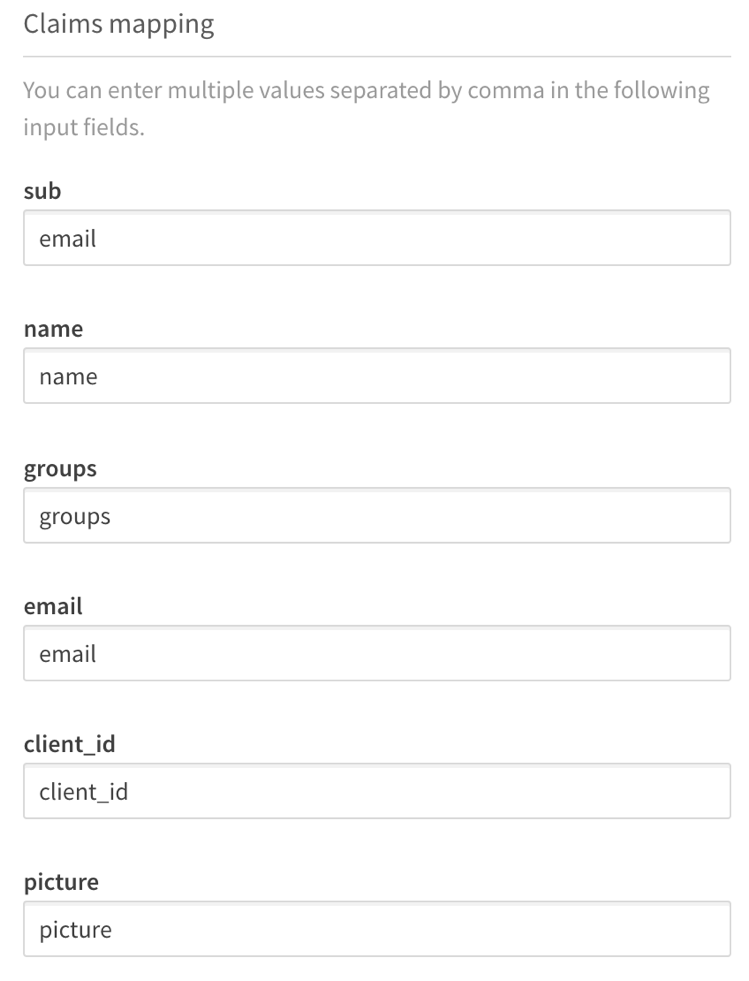Select the word 'picture' inside the picture field
Screen dimensions: 749x981
[x=74, y=929]
